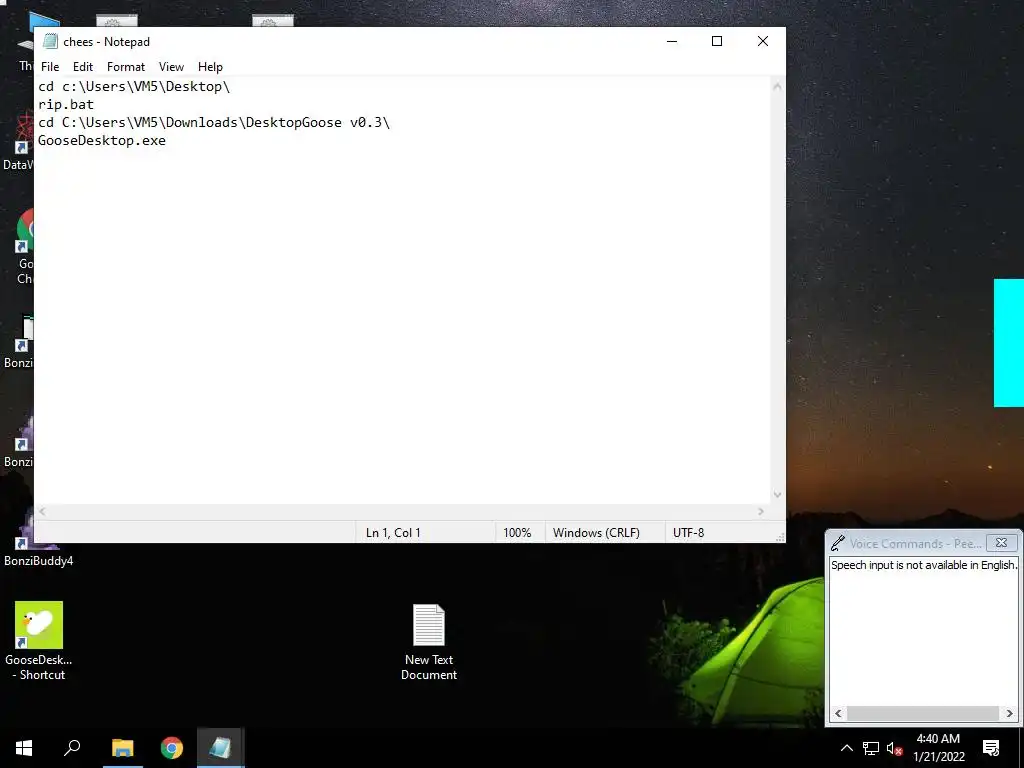Open the clock and date flyout

pos(938,748)
